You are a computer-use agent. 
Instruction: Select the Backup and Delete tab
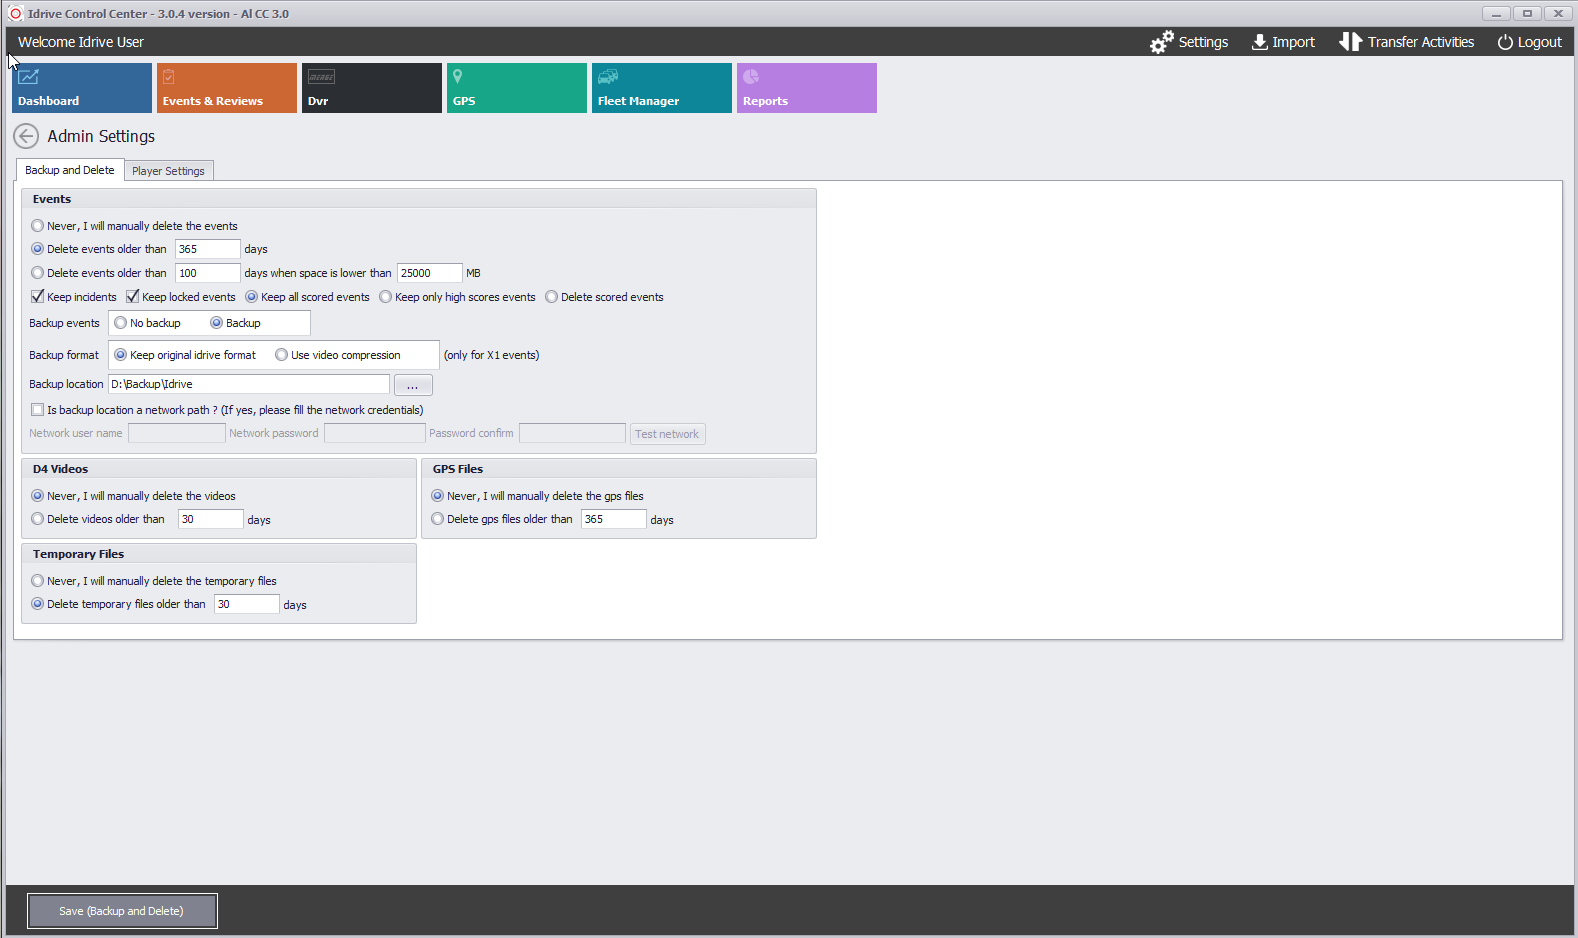(x=70, y=170)
